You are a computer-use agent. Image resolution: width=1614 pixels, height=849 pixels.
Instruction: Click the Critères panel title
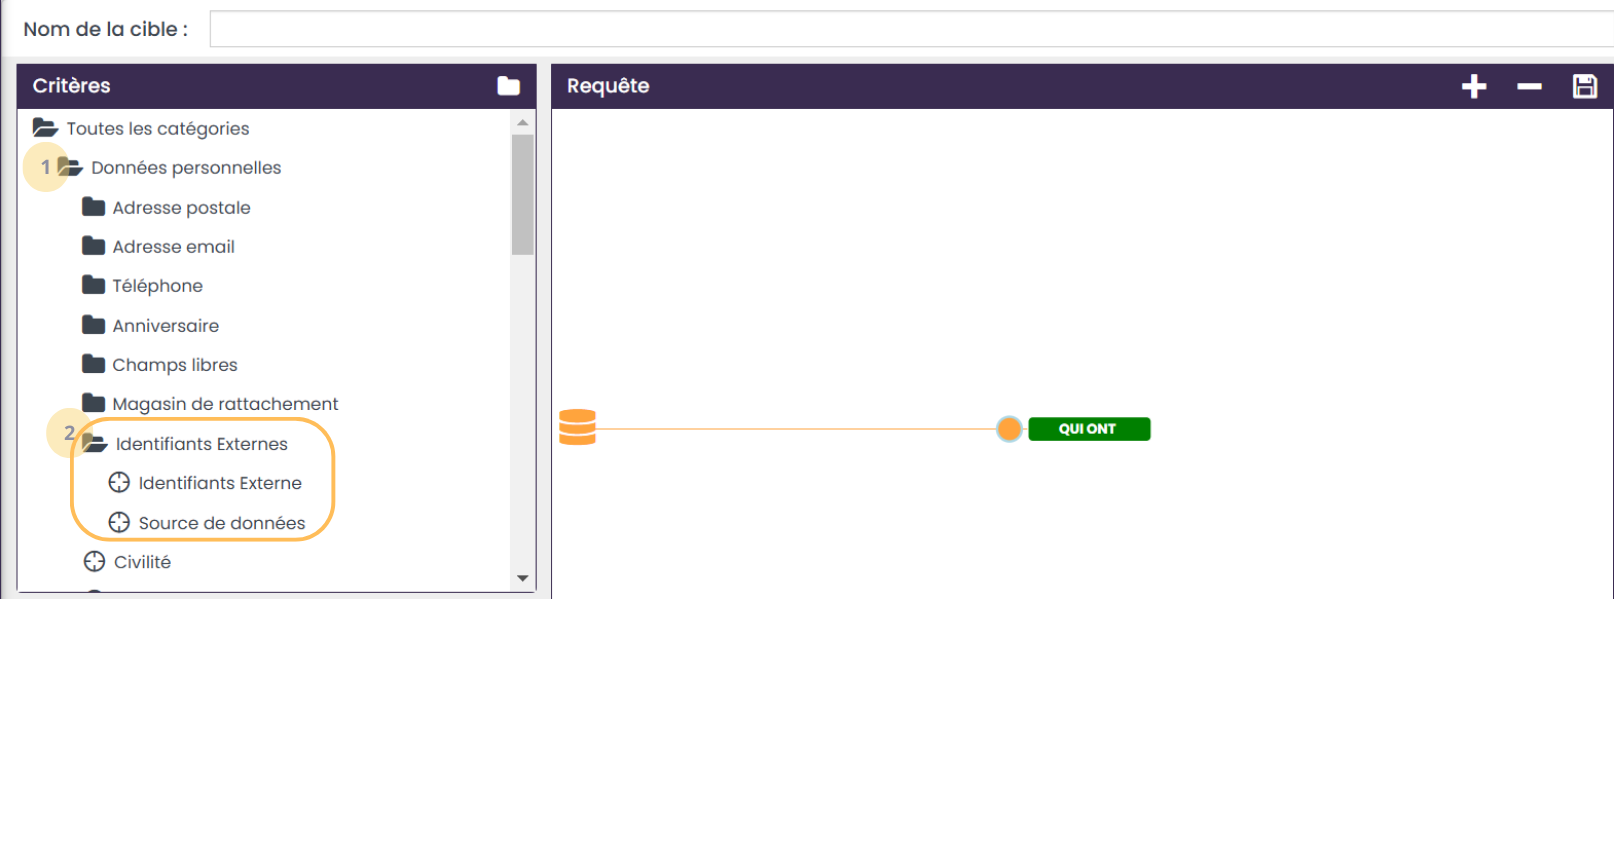[71, 86]
